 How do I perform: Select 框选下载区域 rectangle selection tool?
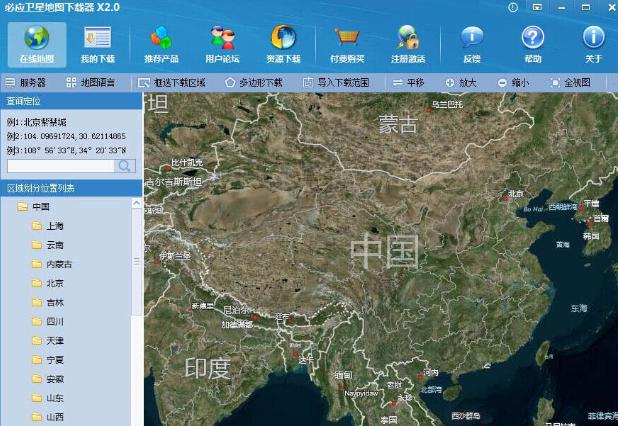[172, 82]
